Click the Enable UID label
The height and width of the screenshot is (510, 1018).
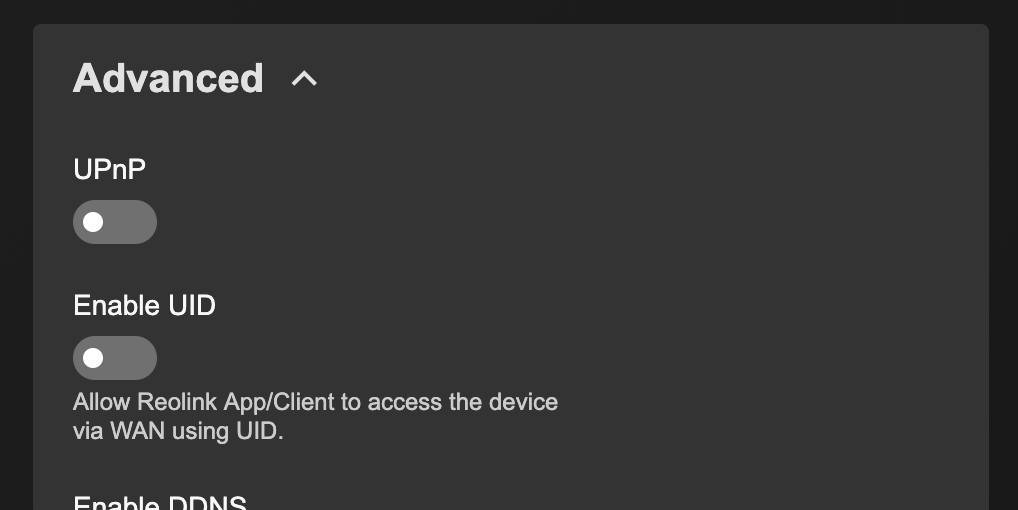coord(144,305)
